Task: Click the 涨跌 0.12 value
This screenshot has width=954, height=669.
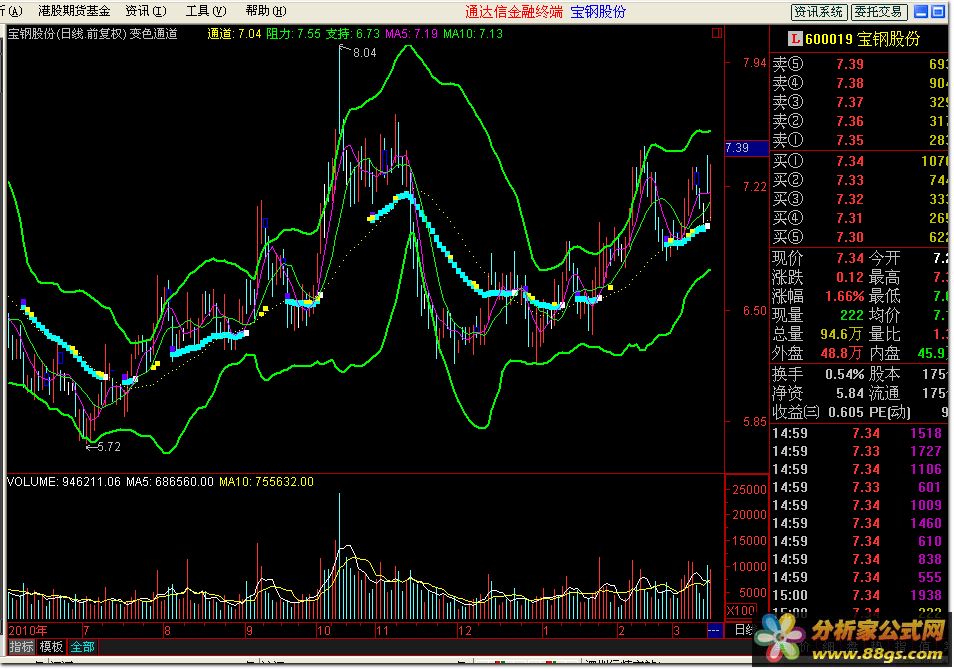Action: tap(850, 277)
